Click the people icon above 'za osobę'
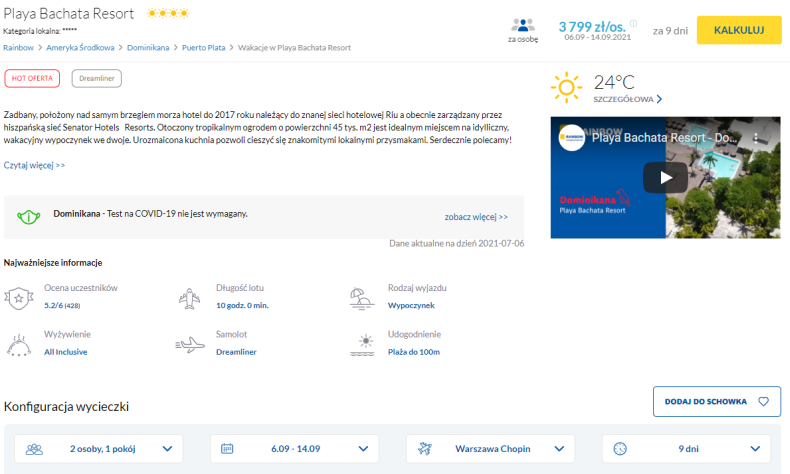The height and width of the screenshot is (474, 790). [x=523, y=24]
